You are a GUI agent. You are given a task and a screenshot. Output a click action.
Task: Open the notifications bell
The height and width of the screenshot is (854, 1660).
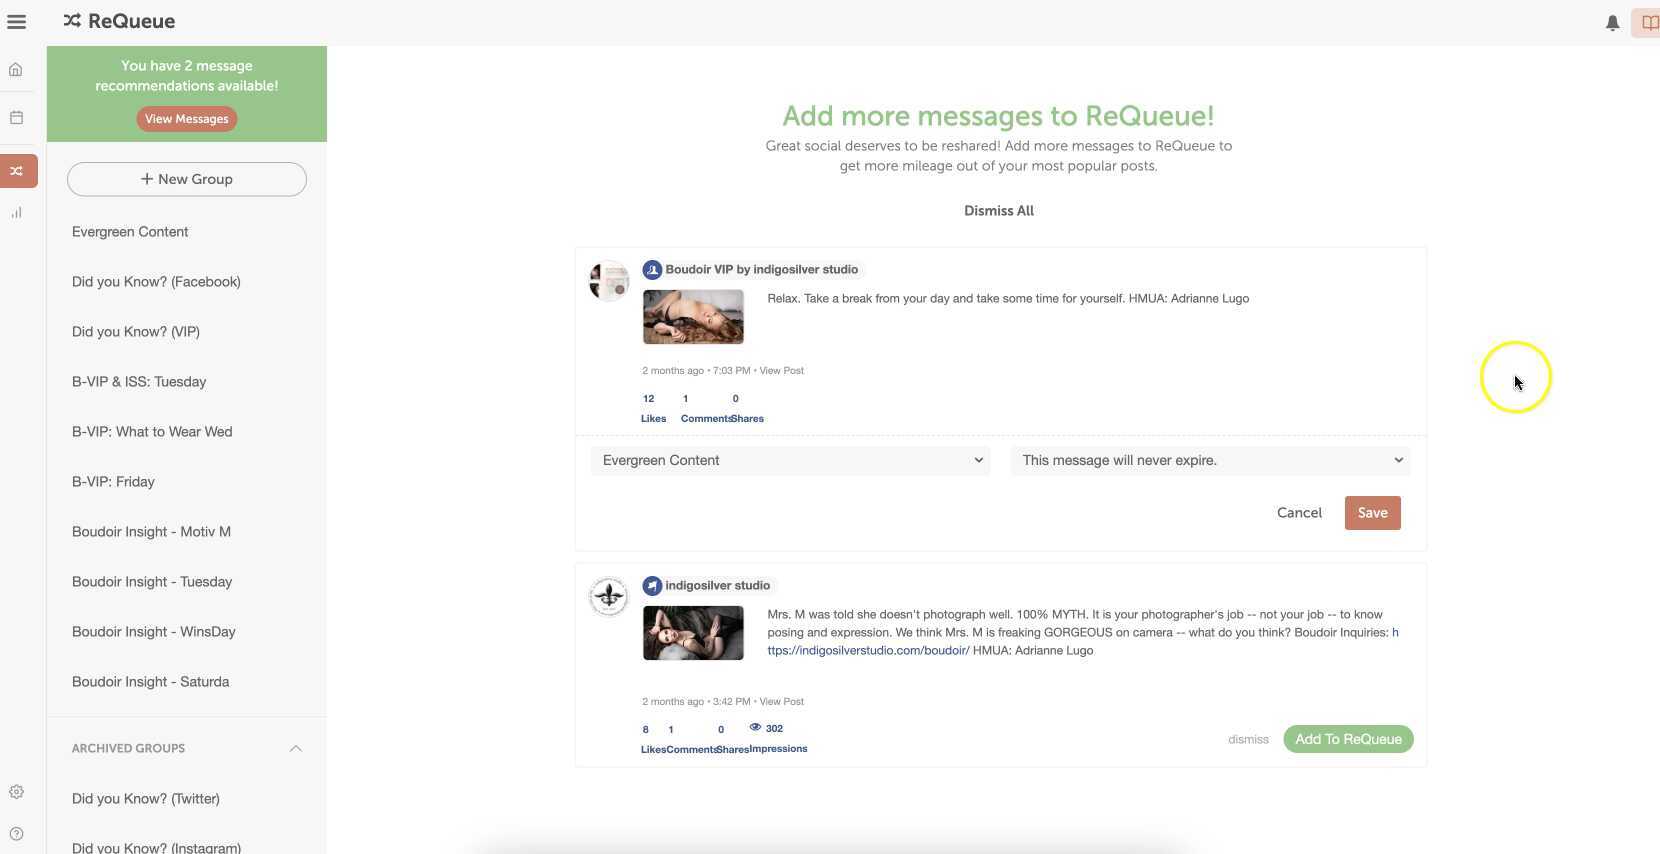tap(1612, 23)
